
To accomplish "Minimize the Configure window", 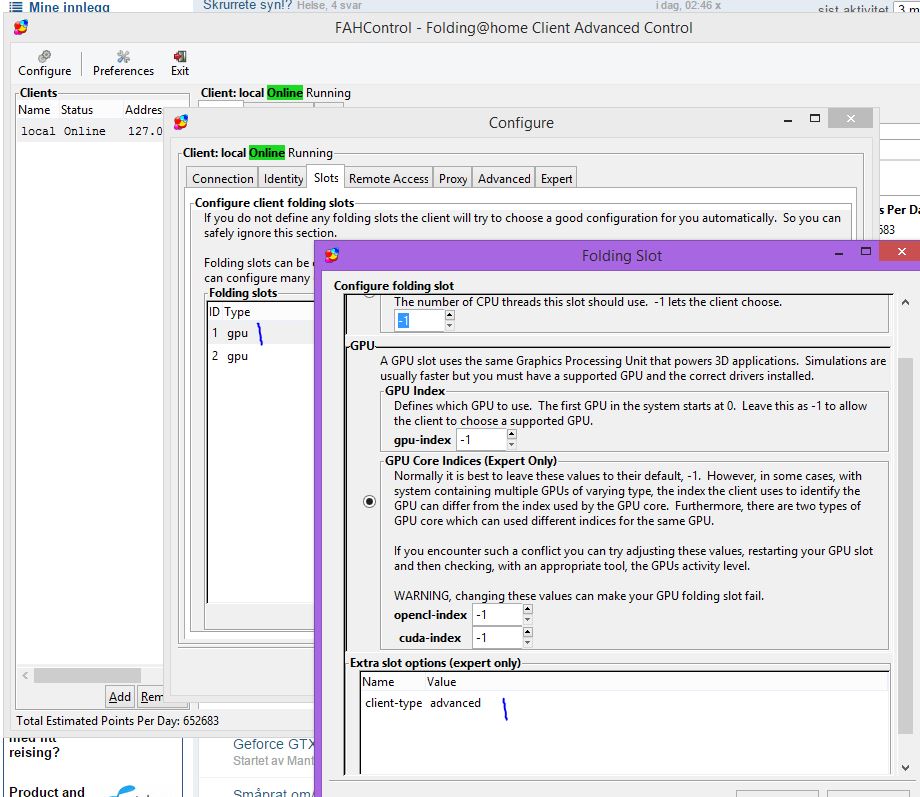I will click(x=788, y=120).
